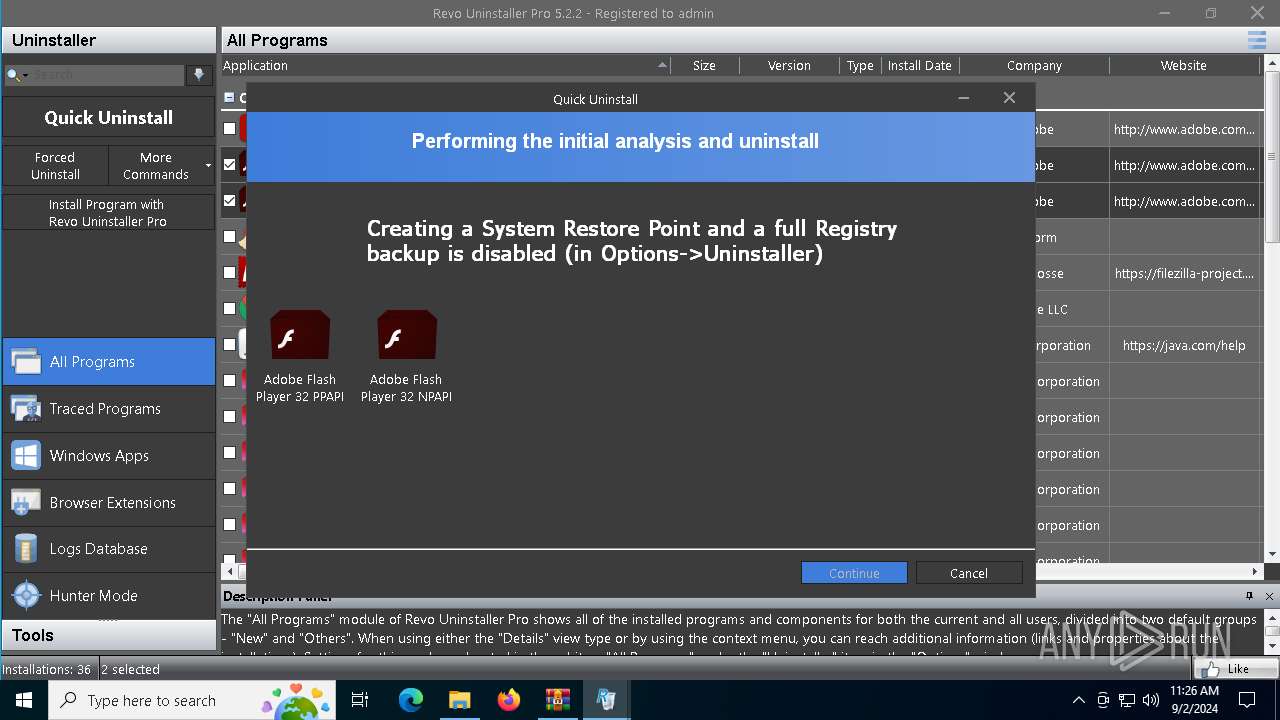Sort by Install Date column
Screen dimensions: 1280x720
click(919, 65)
